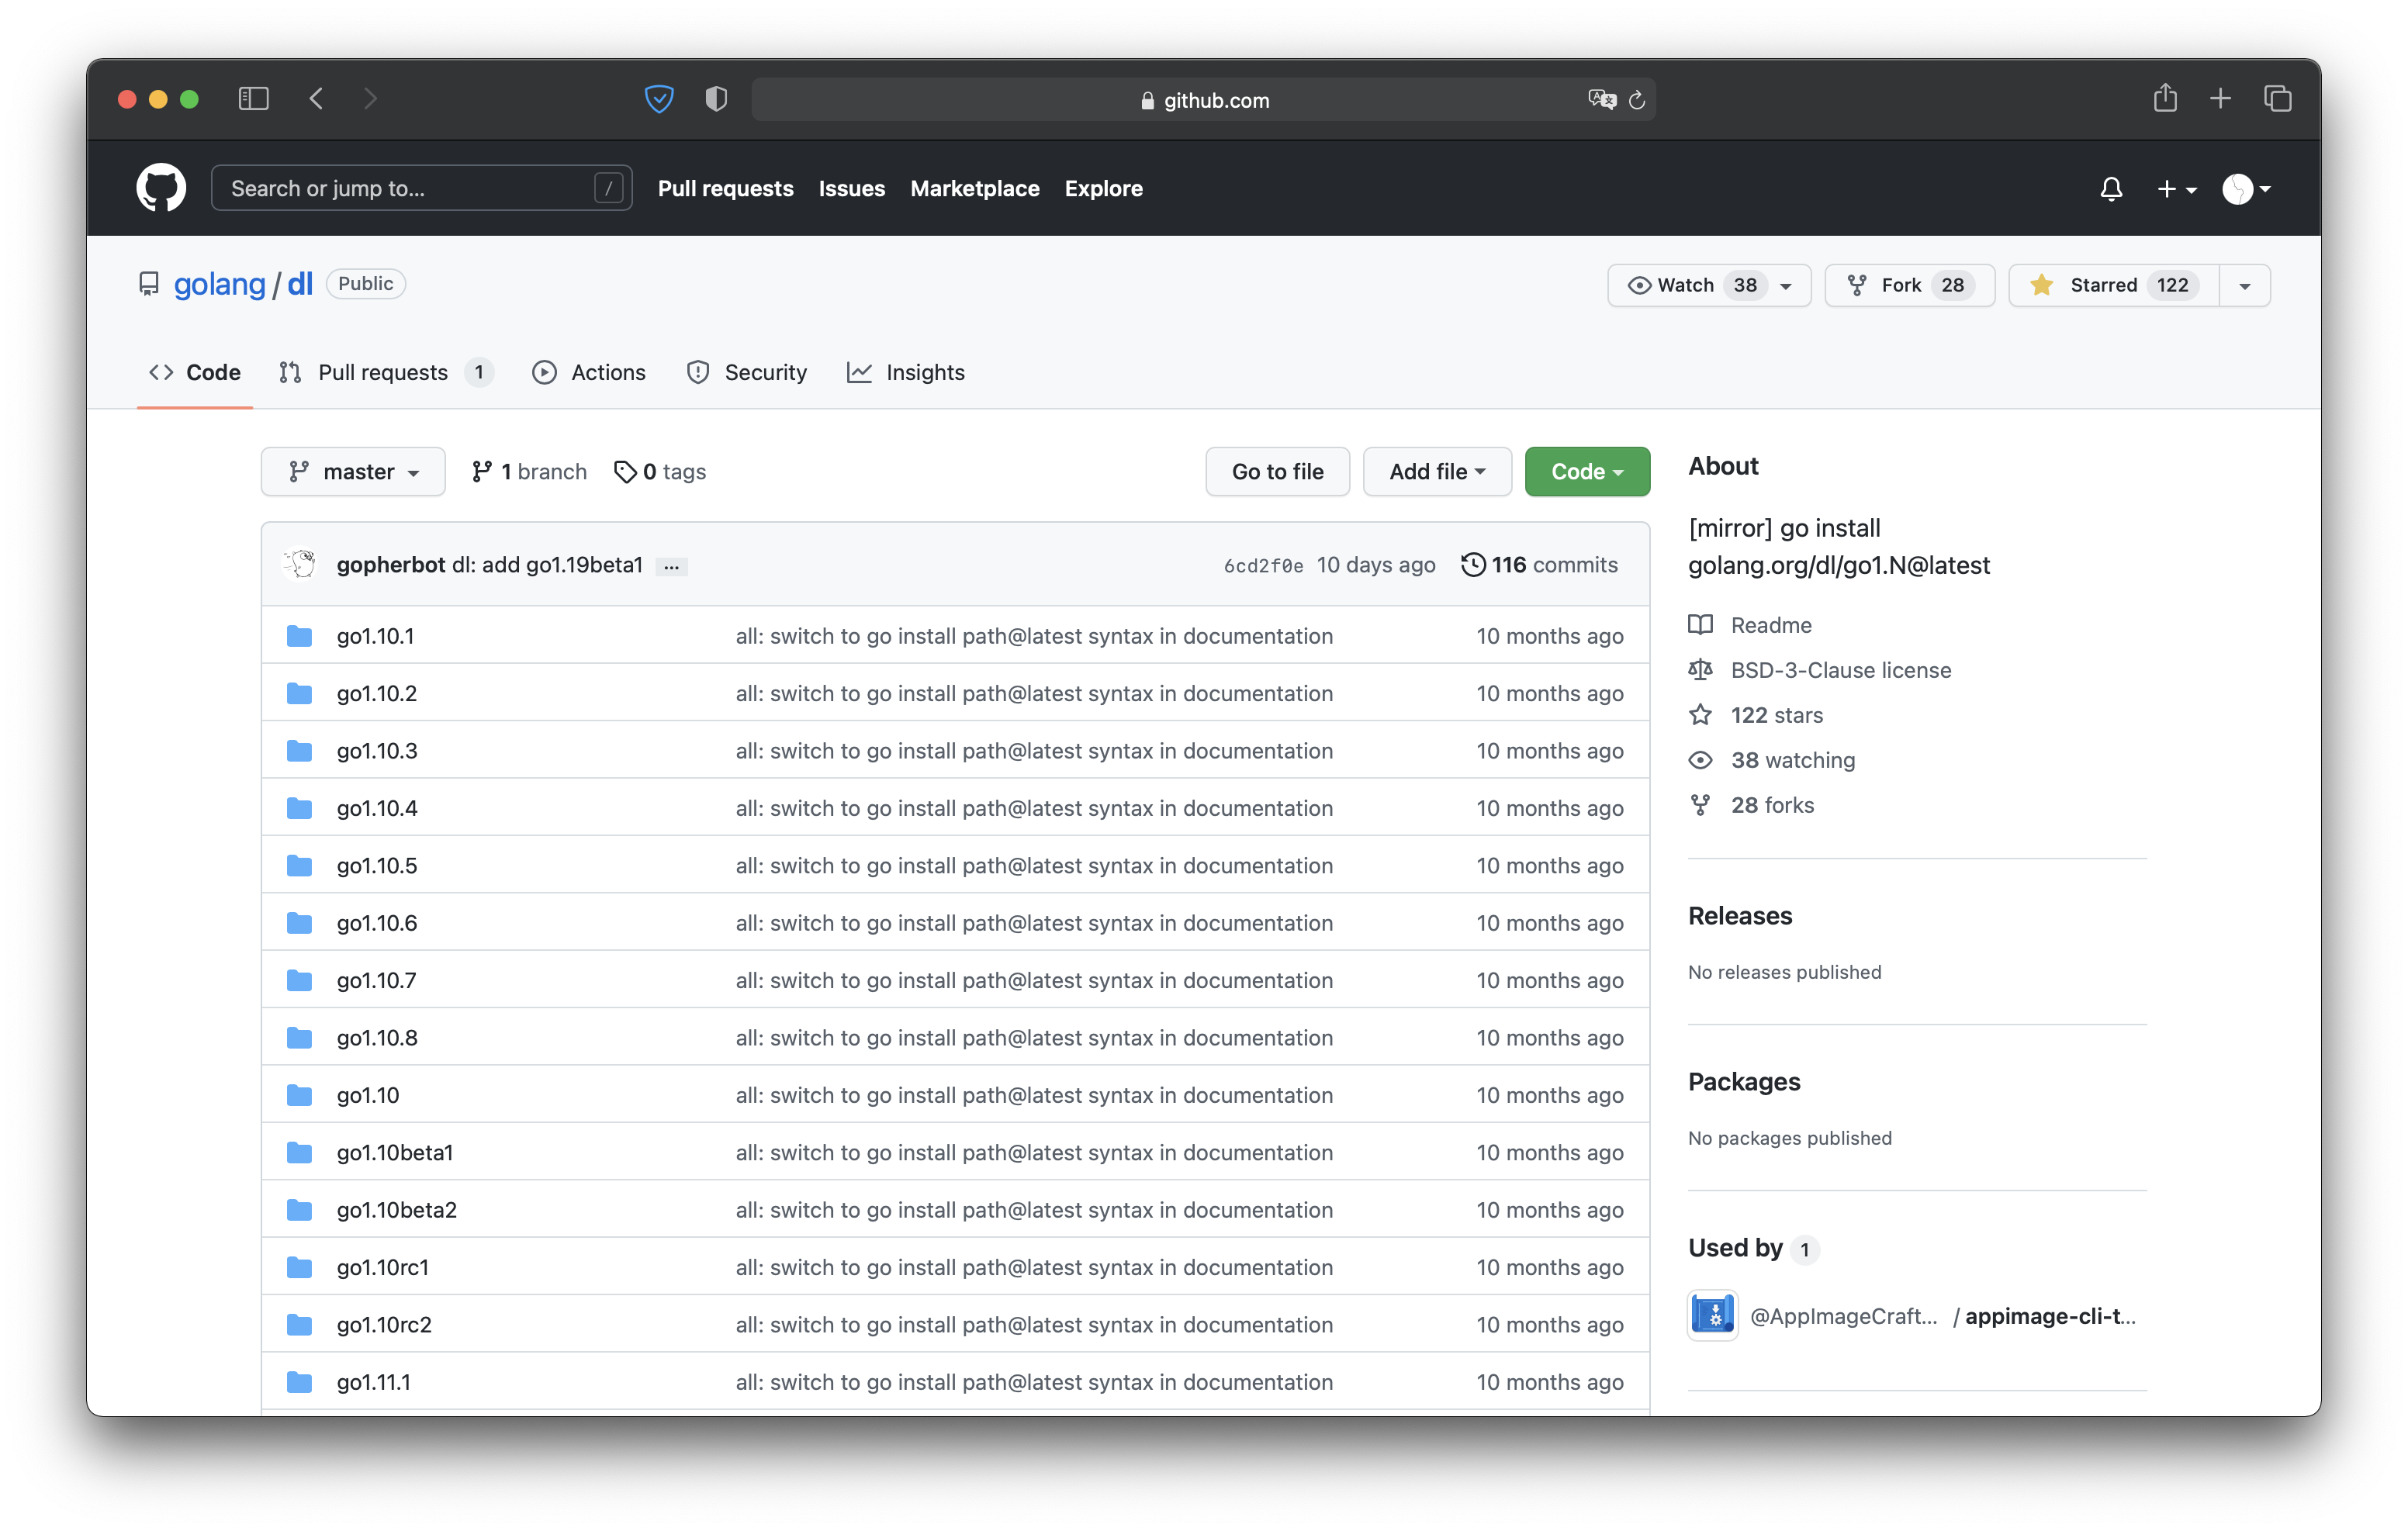Click the translate icon in address bar

(1601, 100)
